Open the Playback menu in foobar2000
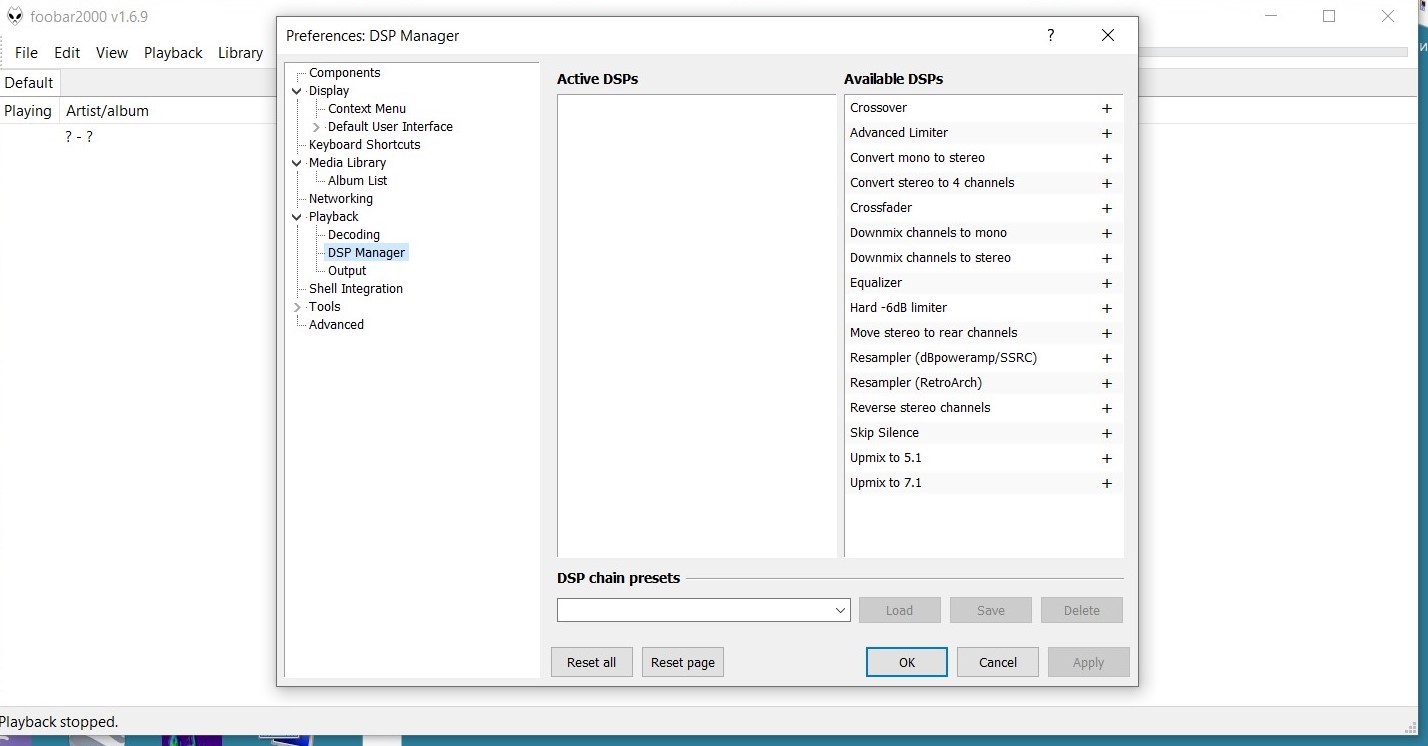This screenshot has height=746, width=1428. (173, 53)
